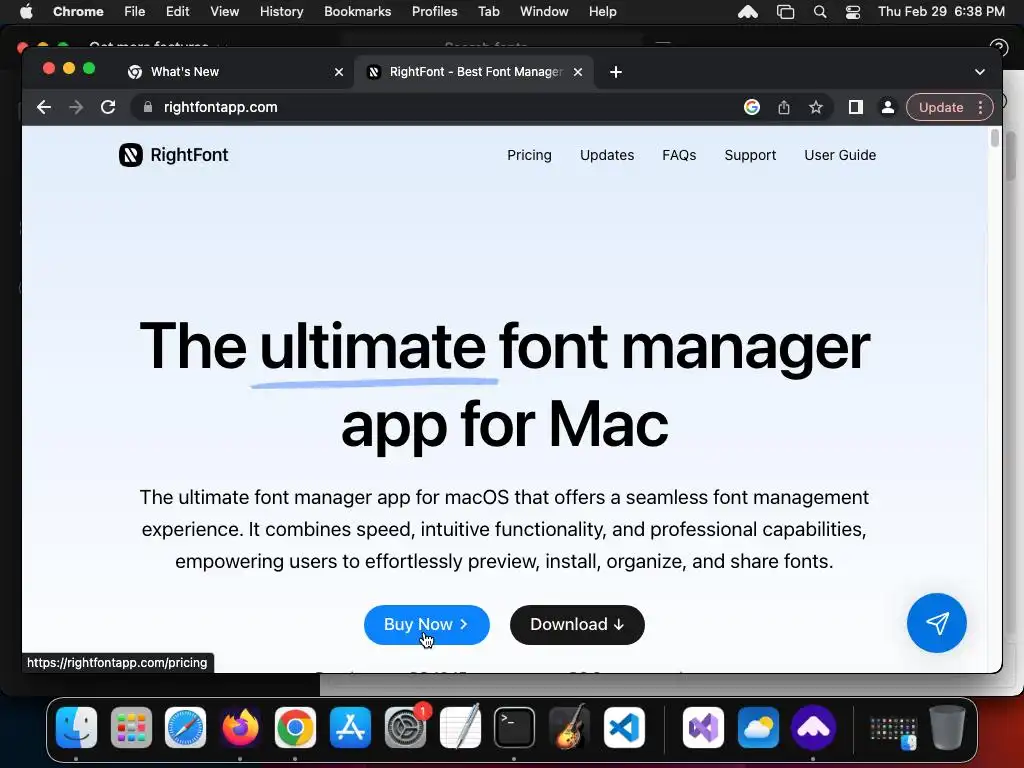Open the Pricing page link
The image size is (1024, 768).
[529, 155]
